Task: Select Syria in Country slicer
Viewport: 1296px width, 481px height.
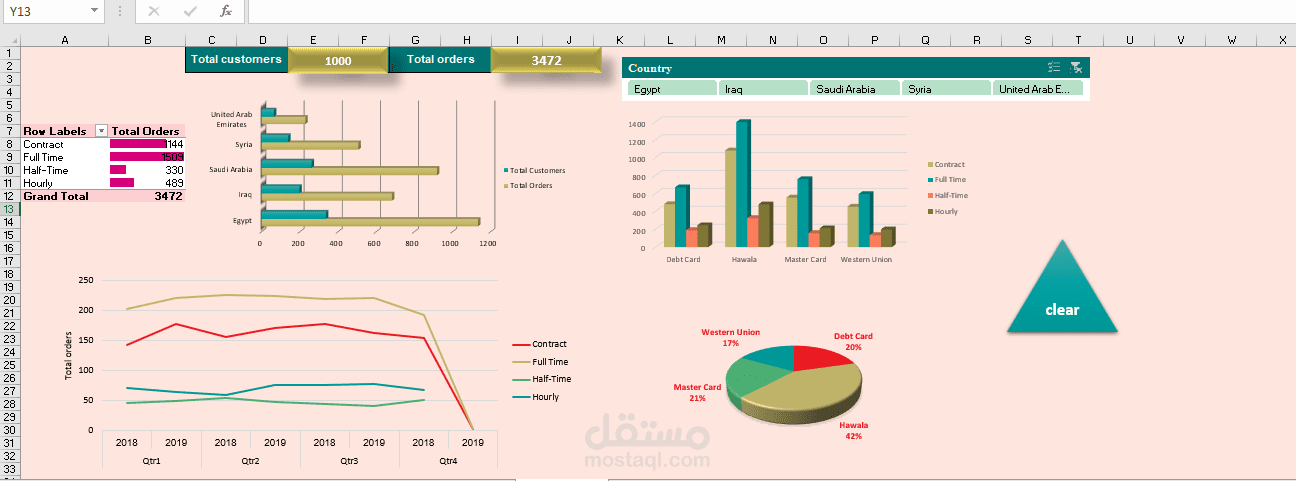Action: point(946,88)
